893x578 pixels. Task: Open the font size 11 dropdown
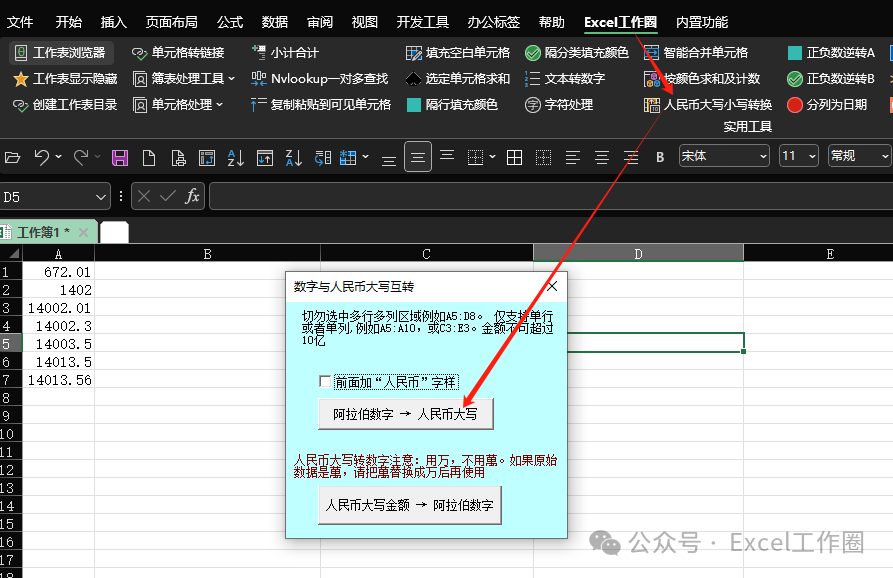(812, 156)
